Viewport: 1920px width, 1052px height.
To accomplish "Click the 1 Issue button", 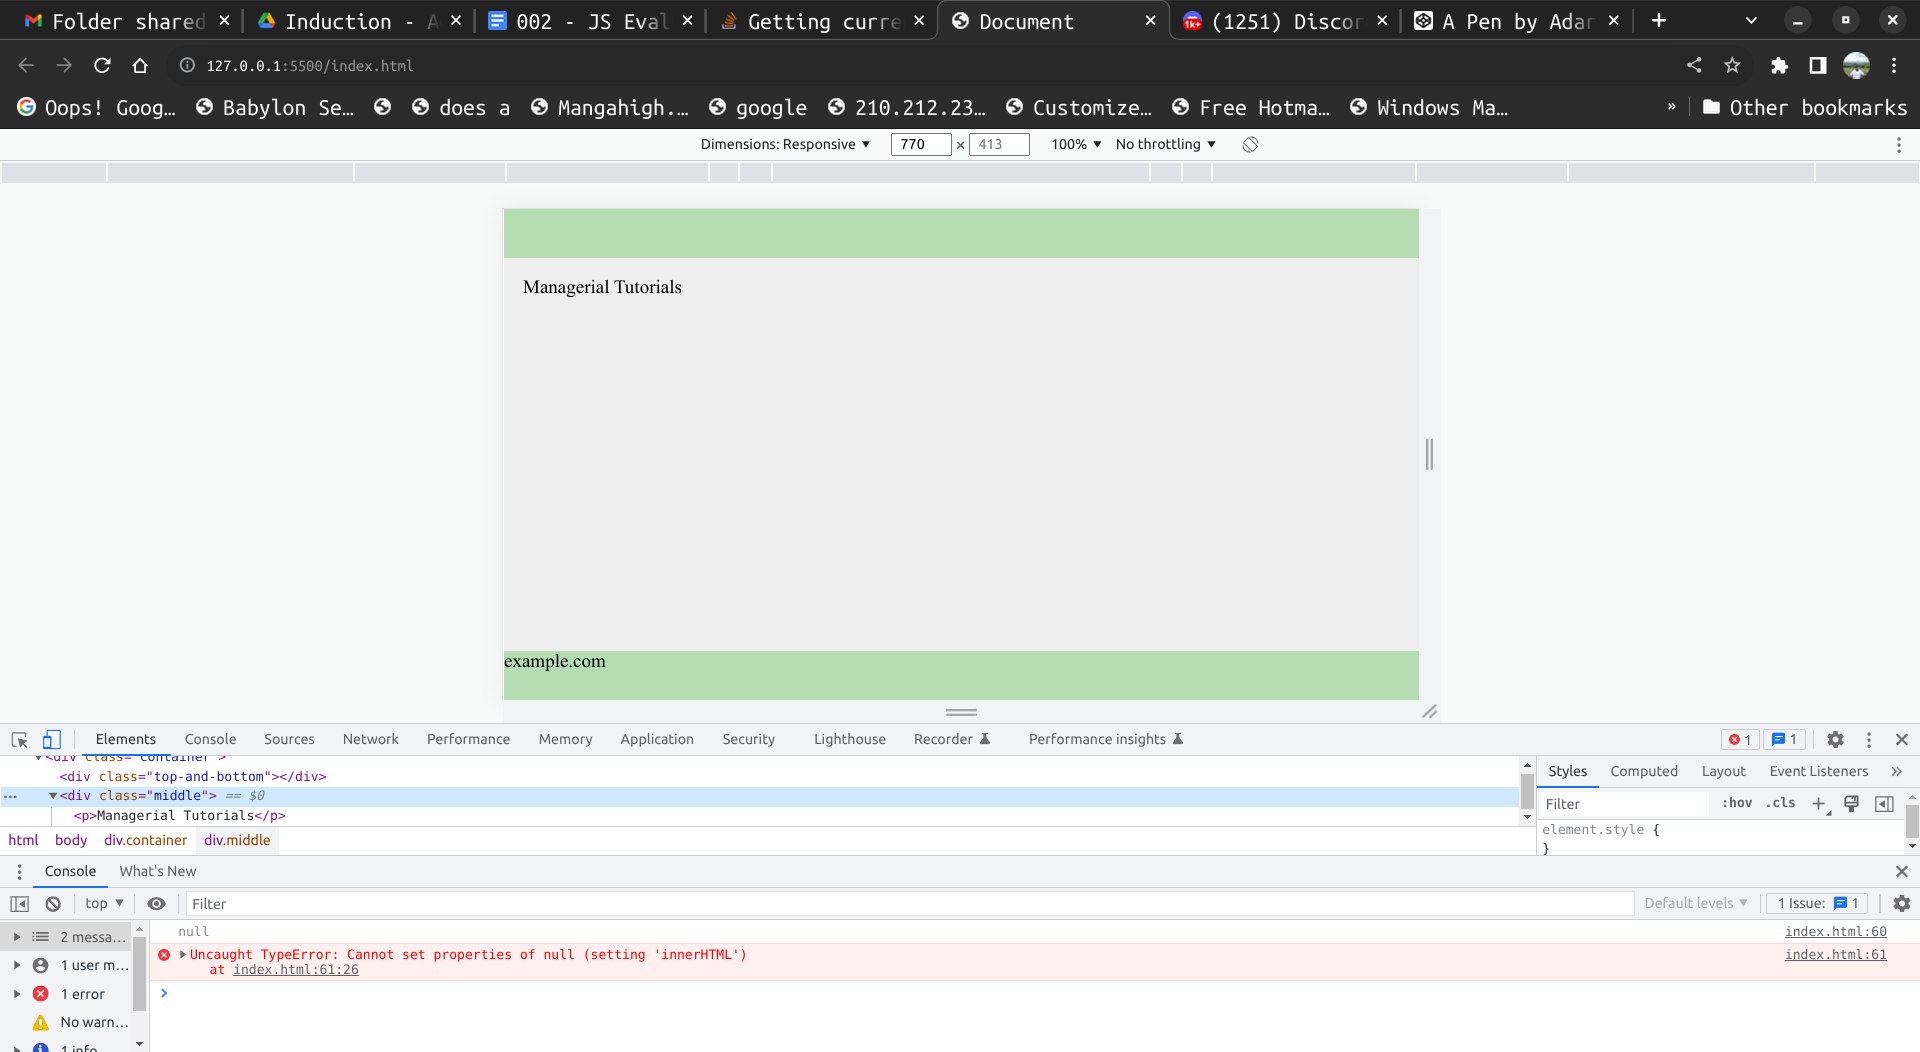I will [1816, 903].
